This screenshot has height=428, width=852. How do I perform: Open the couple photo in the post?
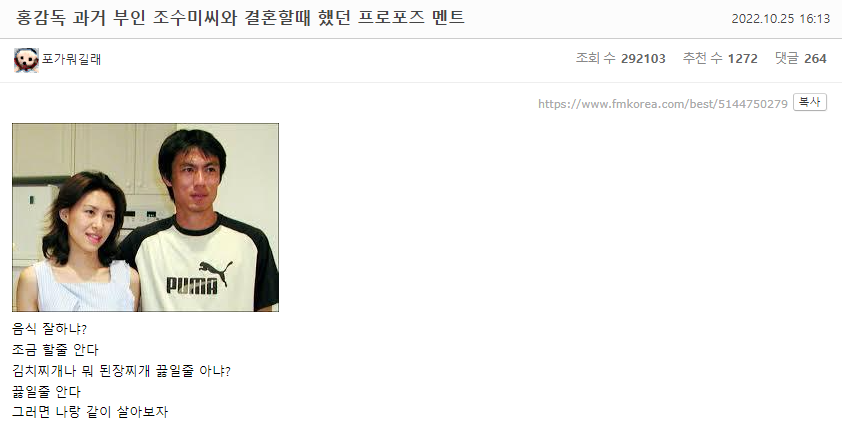(146, 217)
